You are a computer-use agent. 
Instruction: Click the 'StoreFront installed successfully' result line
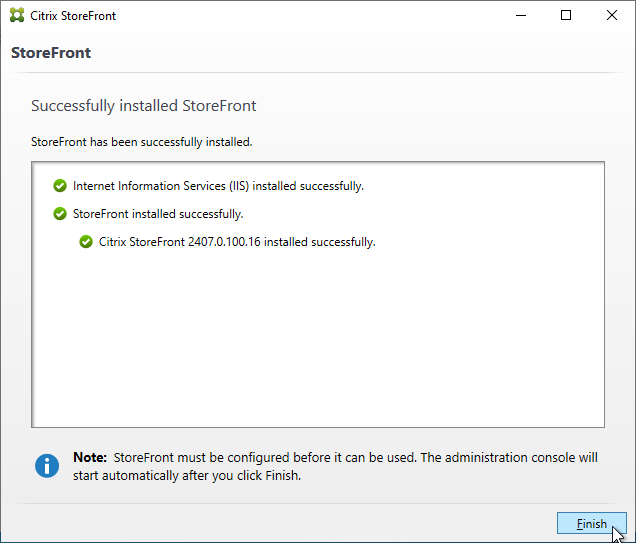coord(158,214)
